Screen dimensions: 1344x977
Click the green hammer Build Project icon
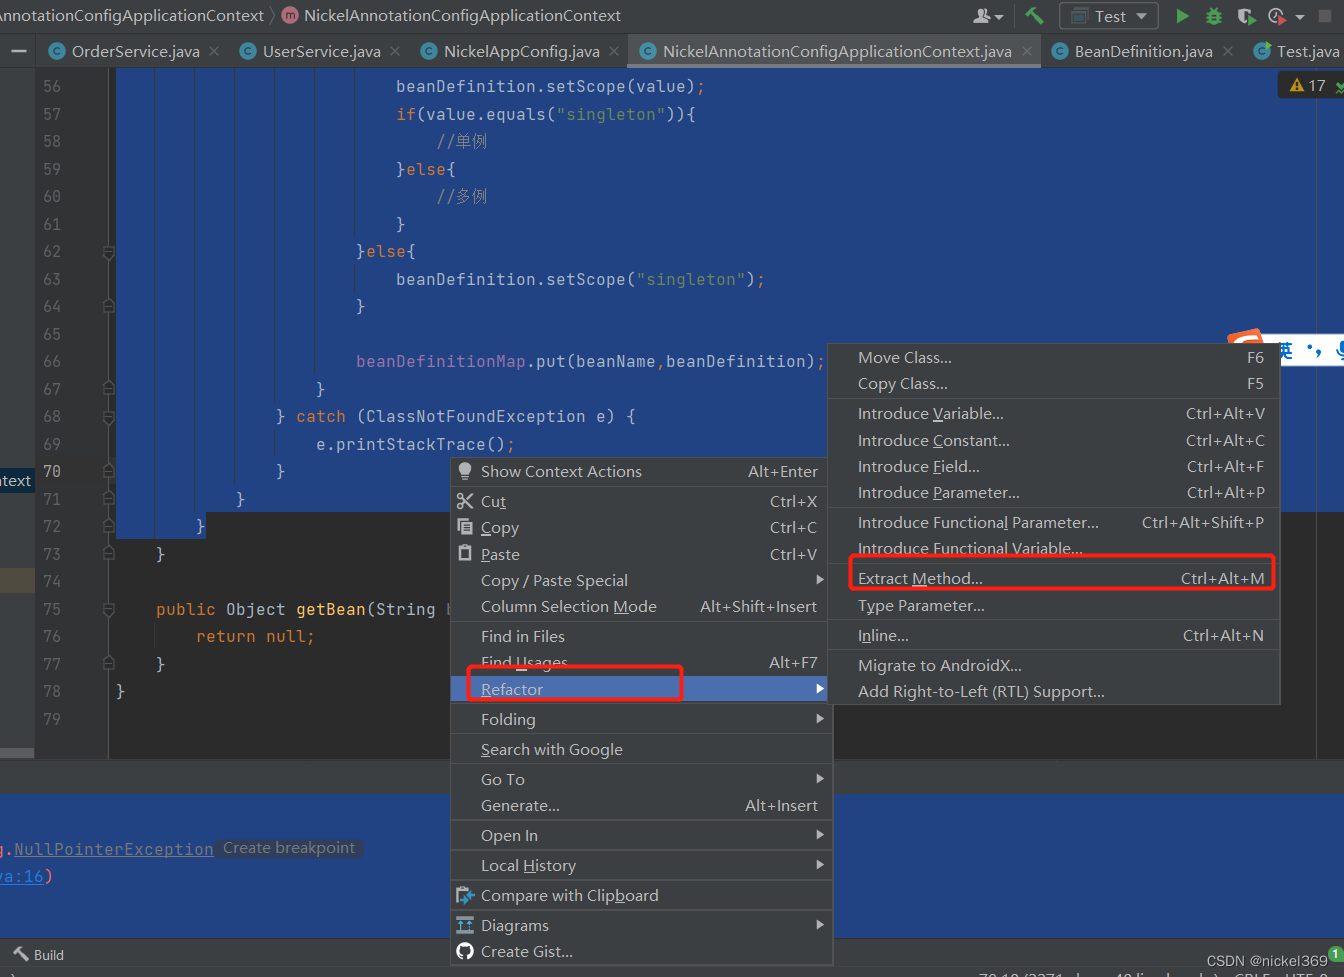[1034, 16]
